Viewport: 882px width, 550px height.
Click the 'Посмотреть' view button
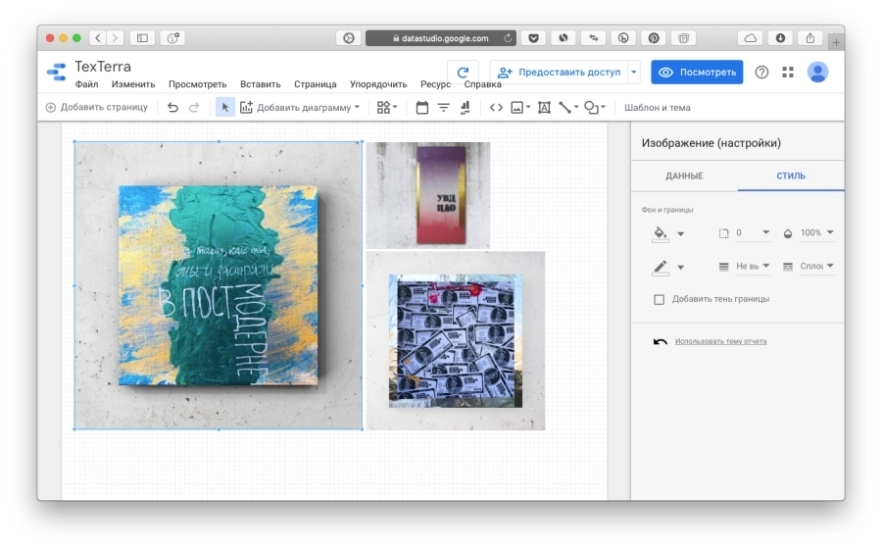pos(697,72)
